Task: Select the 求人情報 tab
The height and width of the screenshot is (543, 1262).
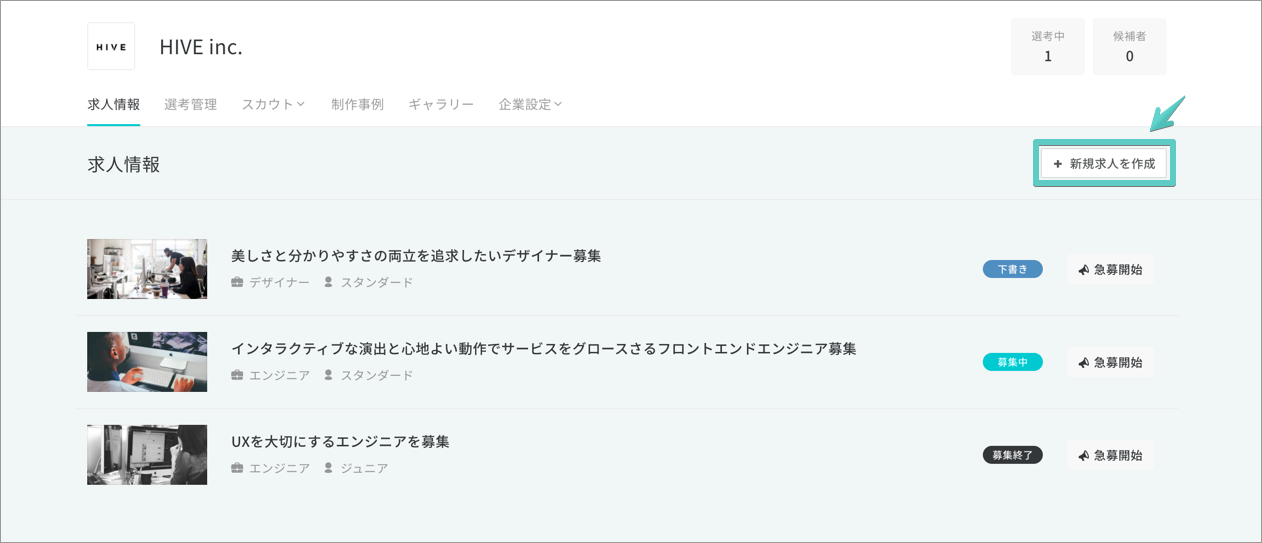Action: point(113,104)
